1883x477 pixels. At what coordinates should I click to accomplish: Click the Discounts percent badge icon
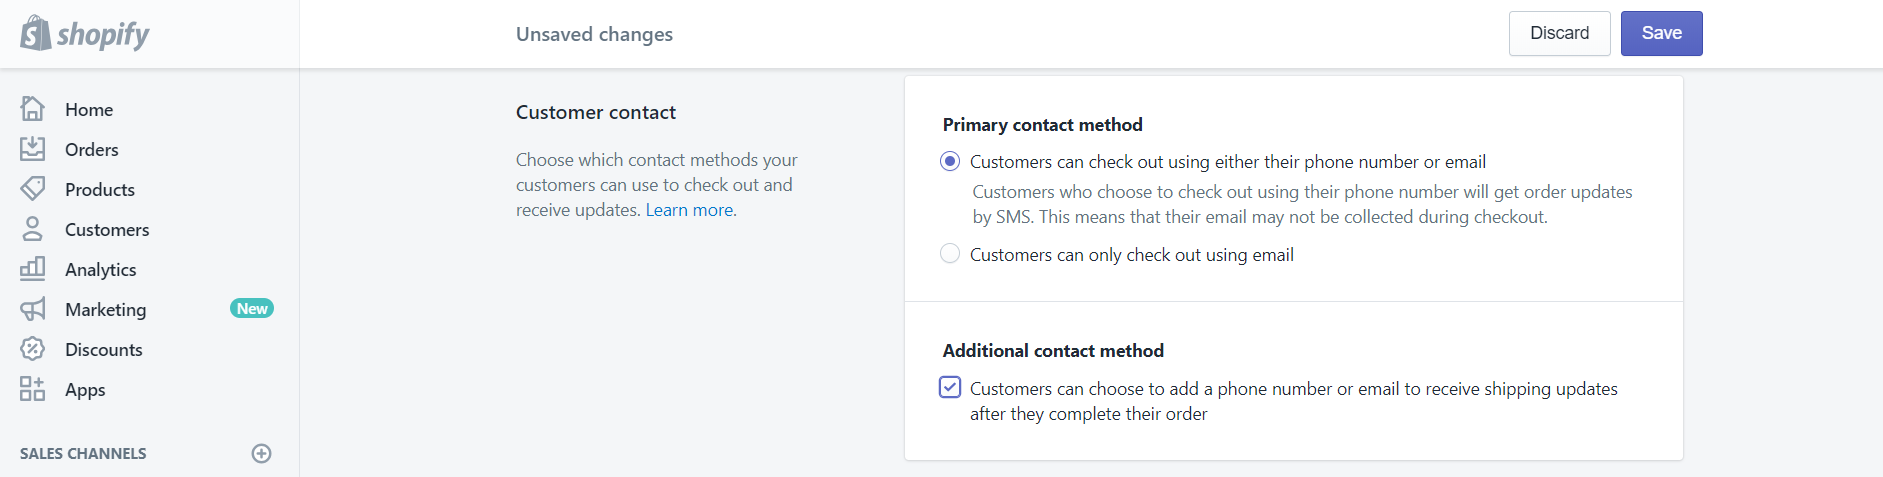click(x=33, y=349)
